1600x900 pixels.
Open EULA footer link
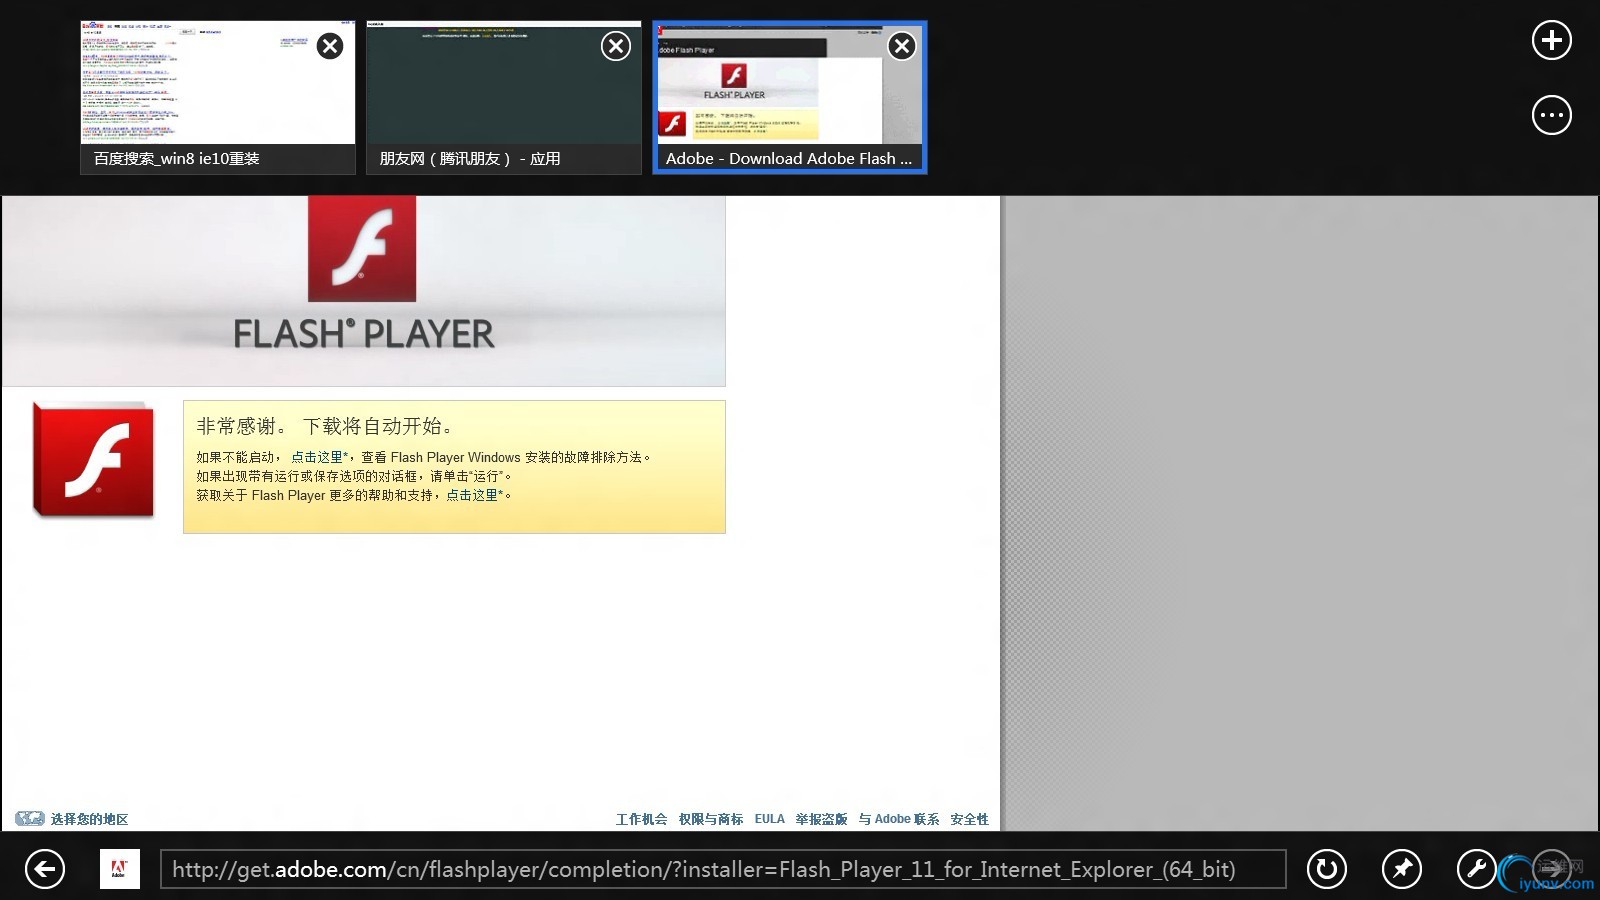770,819
